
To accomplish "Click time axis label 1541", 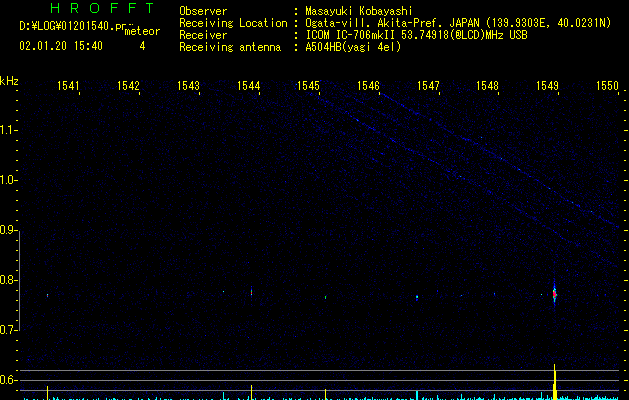I will [68, 86].
